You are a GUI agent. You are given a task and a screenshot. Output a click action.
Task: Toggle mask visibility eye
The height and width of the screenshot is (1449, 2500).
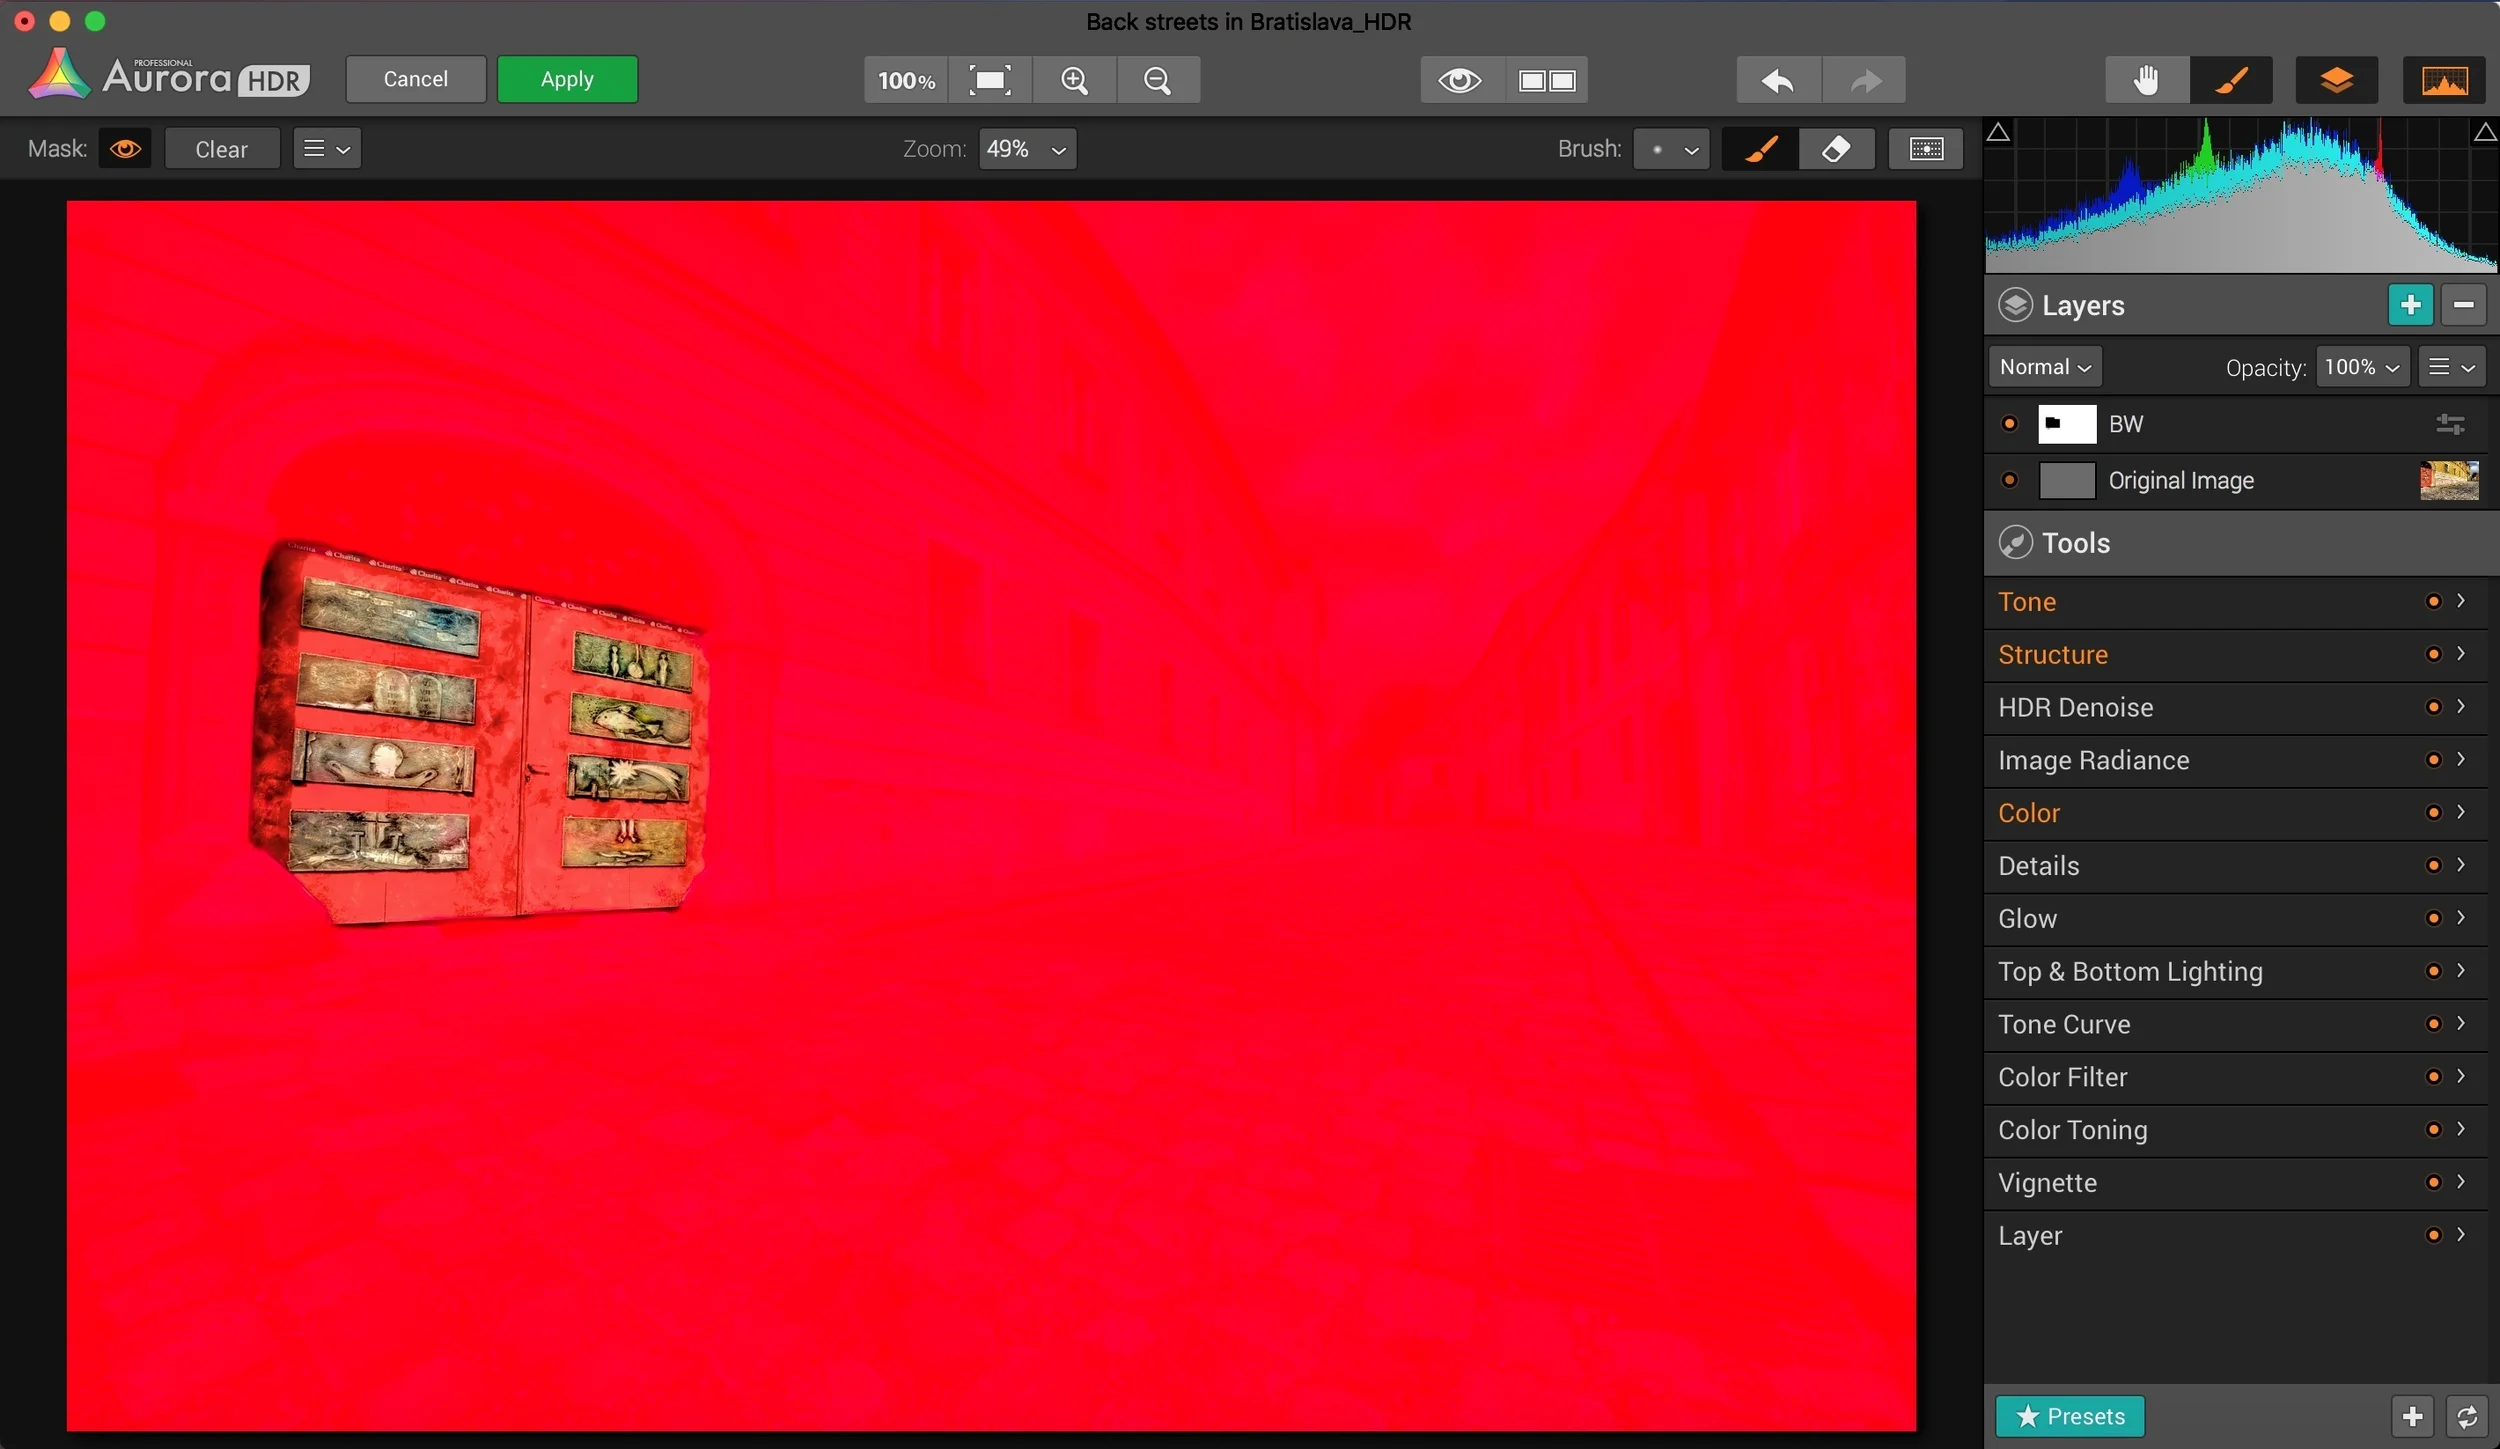(125, 149)
